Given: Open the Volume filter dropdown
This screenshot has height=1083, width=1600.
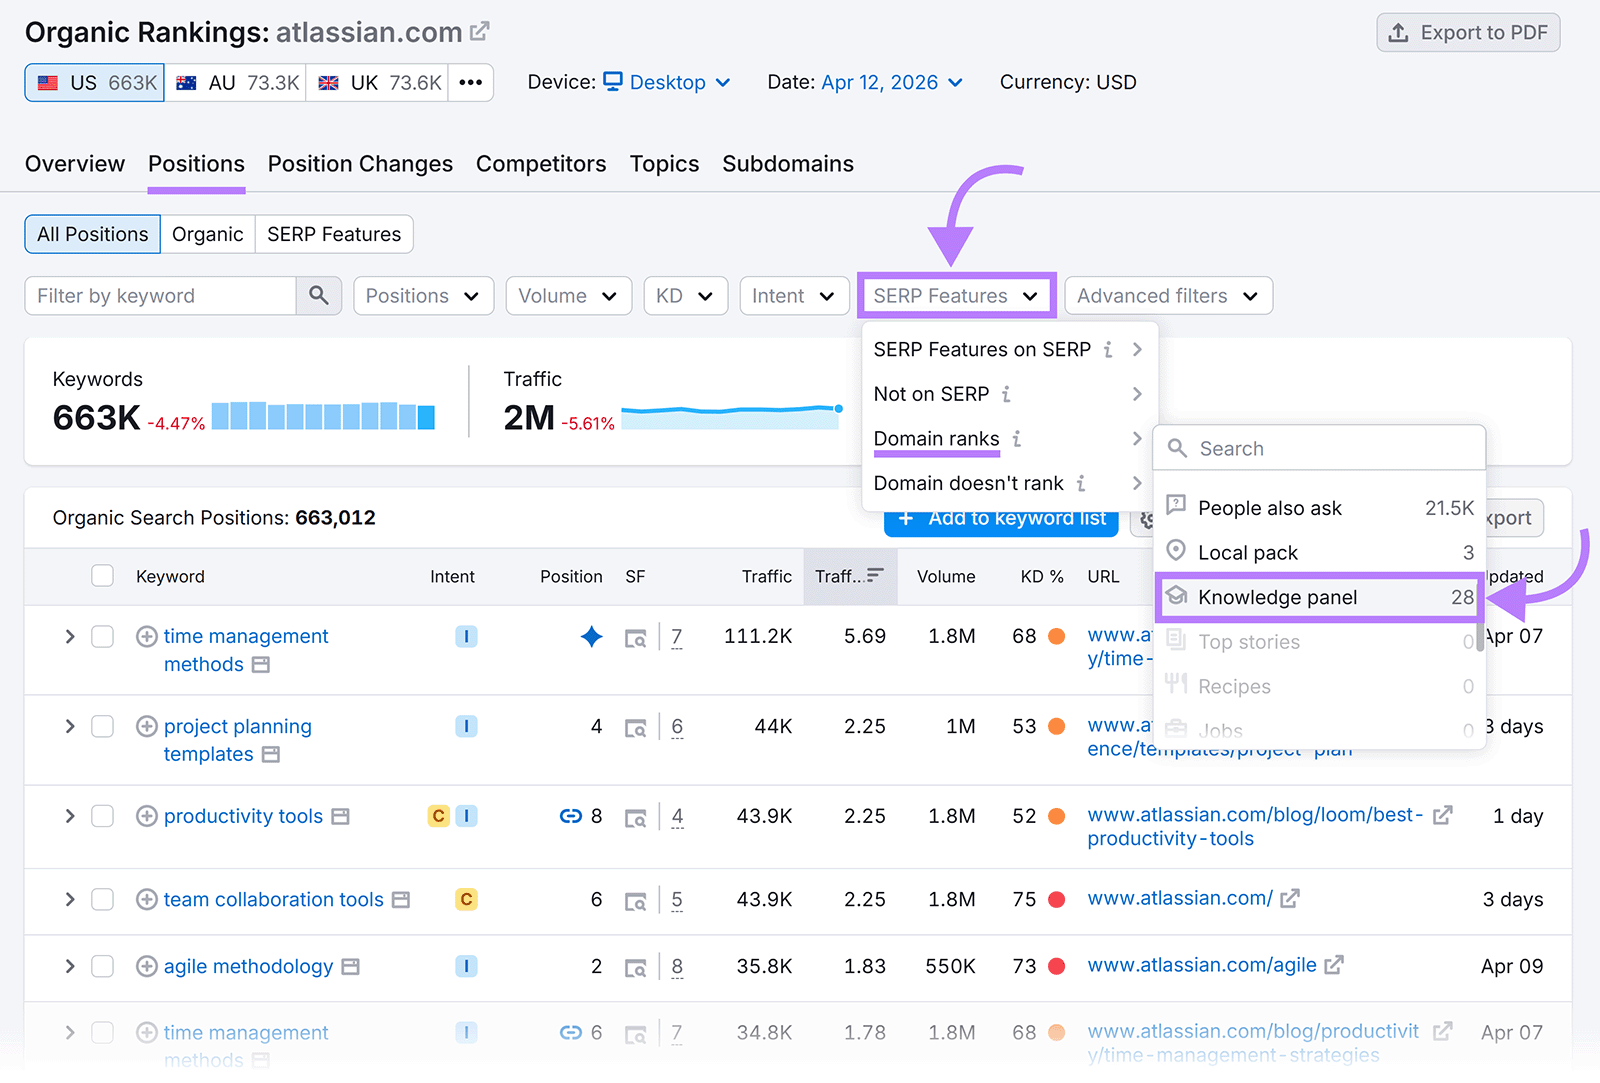Looking at the screenshot, I should click(x=567, y=295).
